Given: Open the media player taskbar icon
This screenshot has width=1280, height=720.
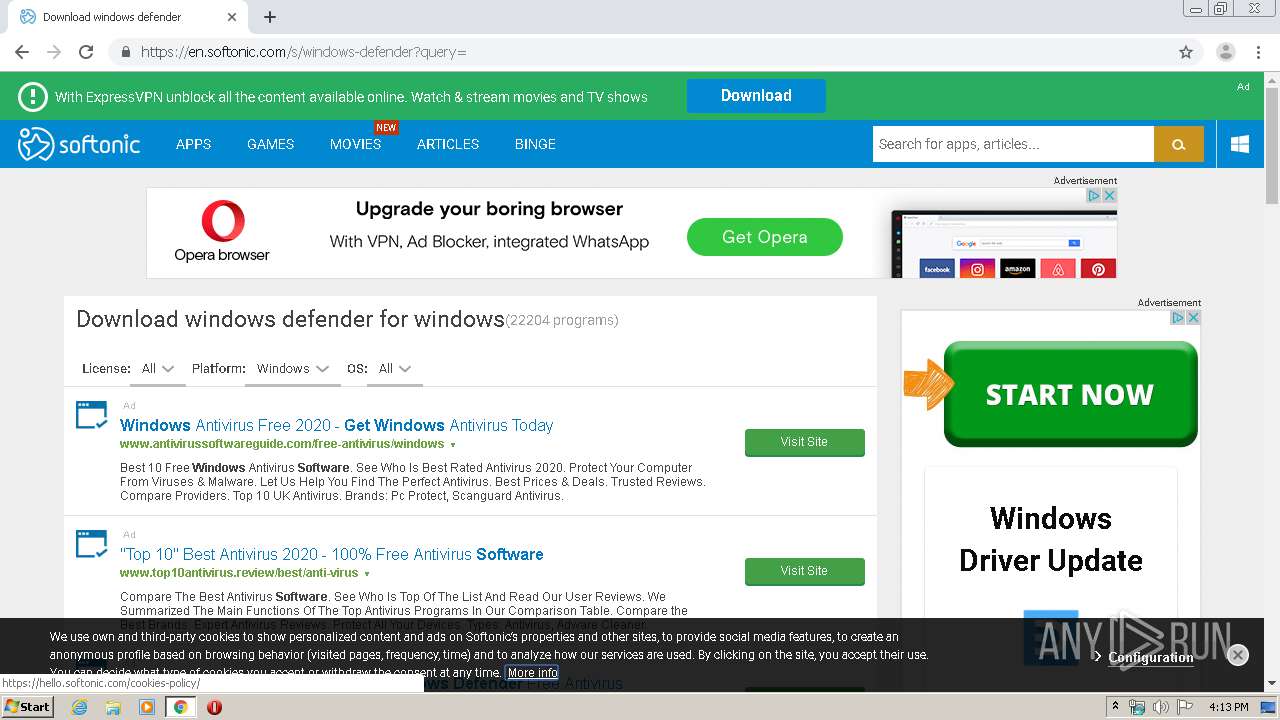Looking at the screenshot, I should point(147,707).
